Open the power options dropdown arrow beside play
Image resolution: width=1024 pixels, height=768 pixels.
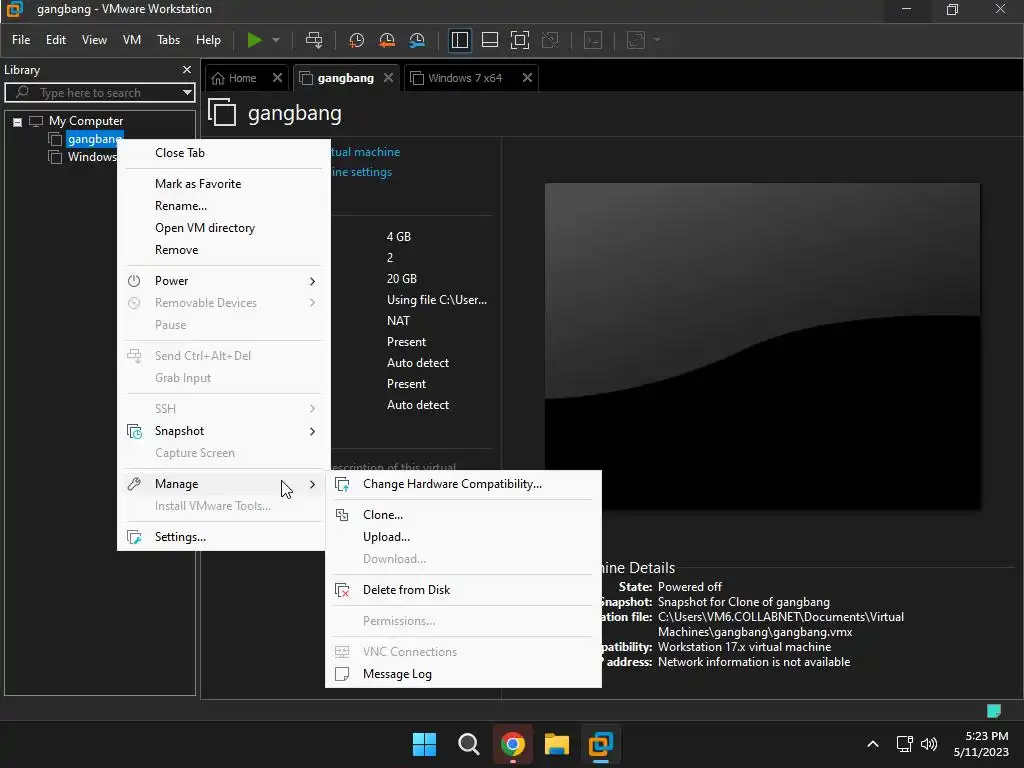pyautogui.click(x=276, y=40)
